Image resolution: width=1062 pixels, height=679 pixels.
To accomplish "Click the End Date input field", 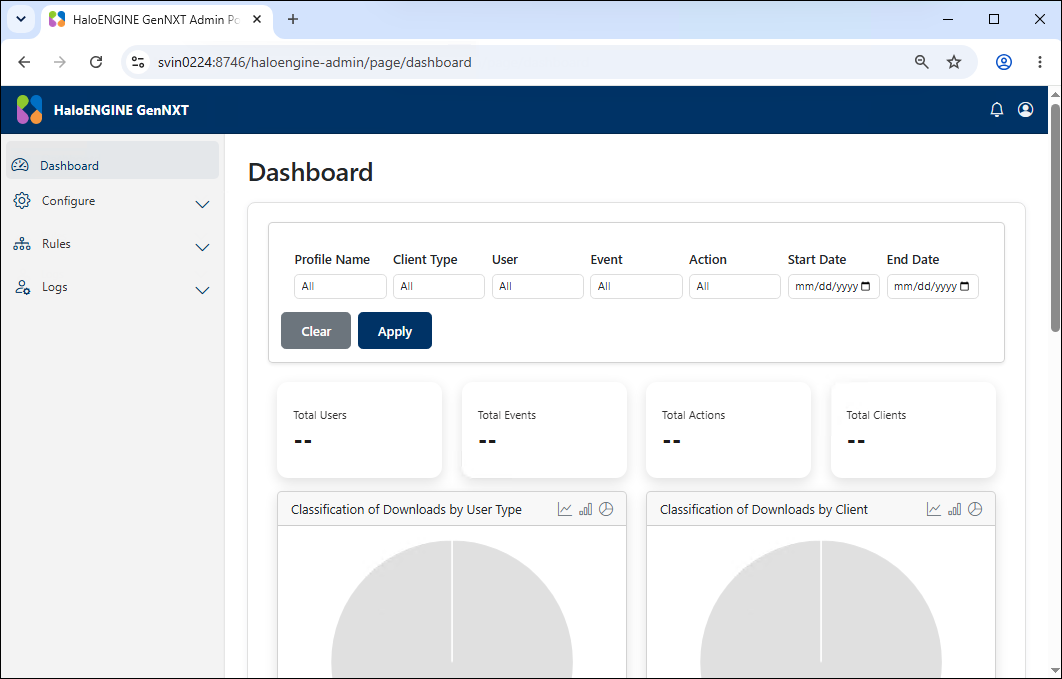I will [x=933, y=286].
